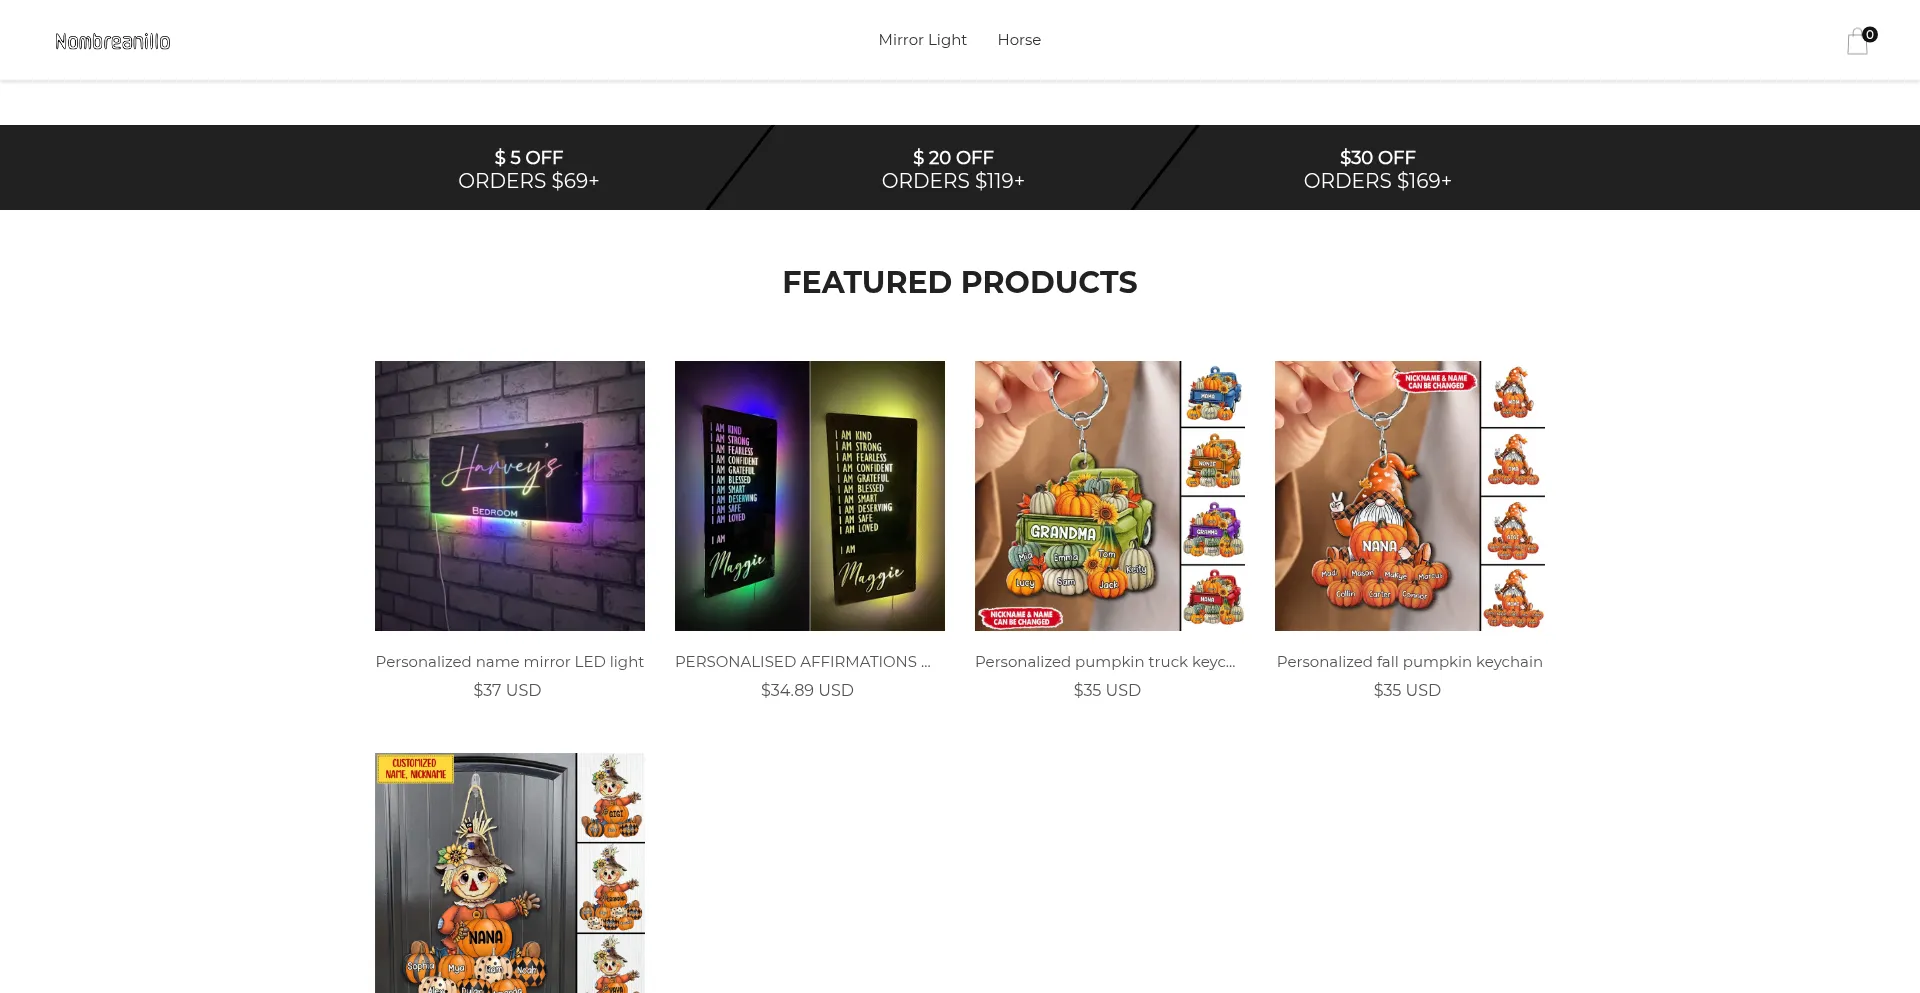
Task: Click the $20 OFF orders $119+ banner
Action: pos(953,169)
